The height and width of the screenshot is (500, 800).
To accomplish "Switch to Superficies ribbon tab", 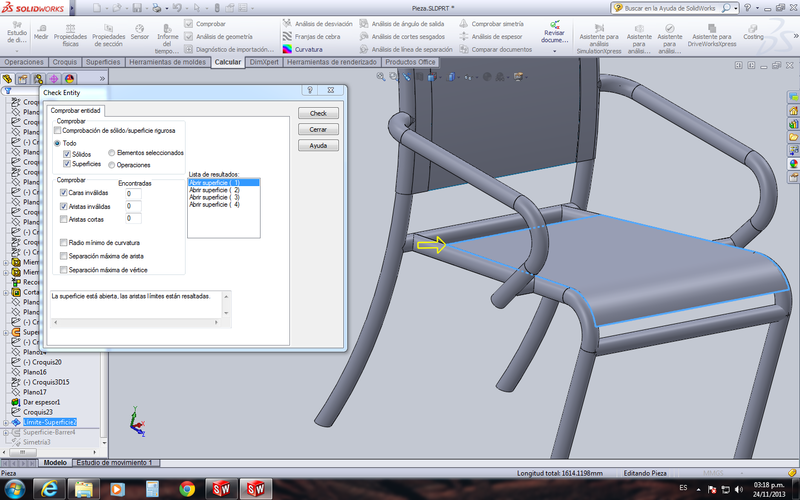I will (103, 62).
